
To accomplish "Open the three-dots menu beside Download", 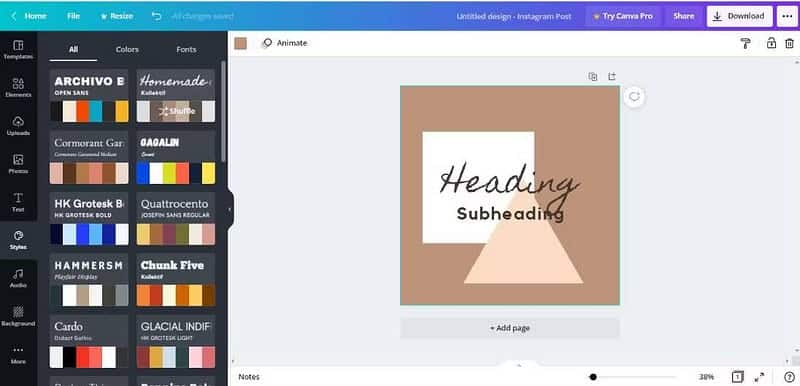I will click(787, 16).
